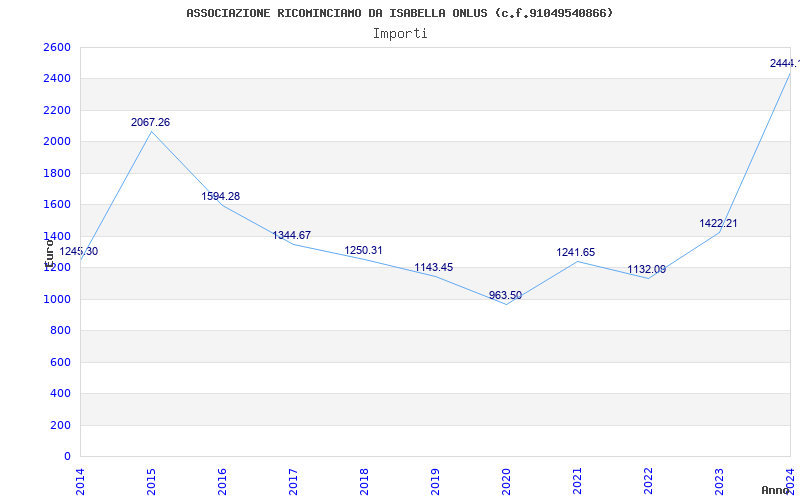Click y-axis value 1000
Viewport: 800px width, 500px height.
tap(57, 299)
